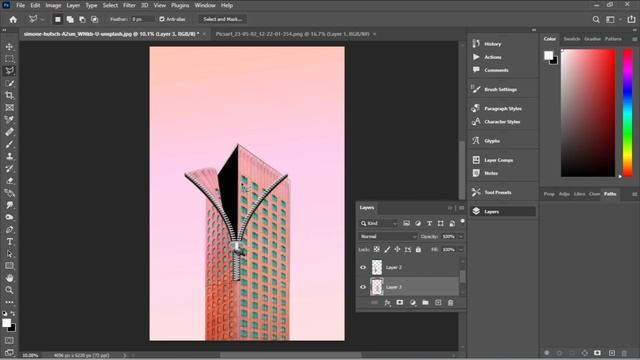Open the Color panel options menu

pos(634,39)
